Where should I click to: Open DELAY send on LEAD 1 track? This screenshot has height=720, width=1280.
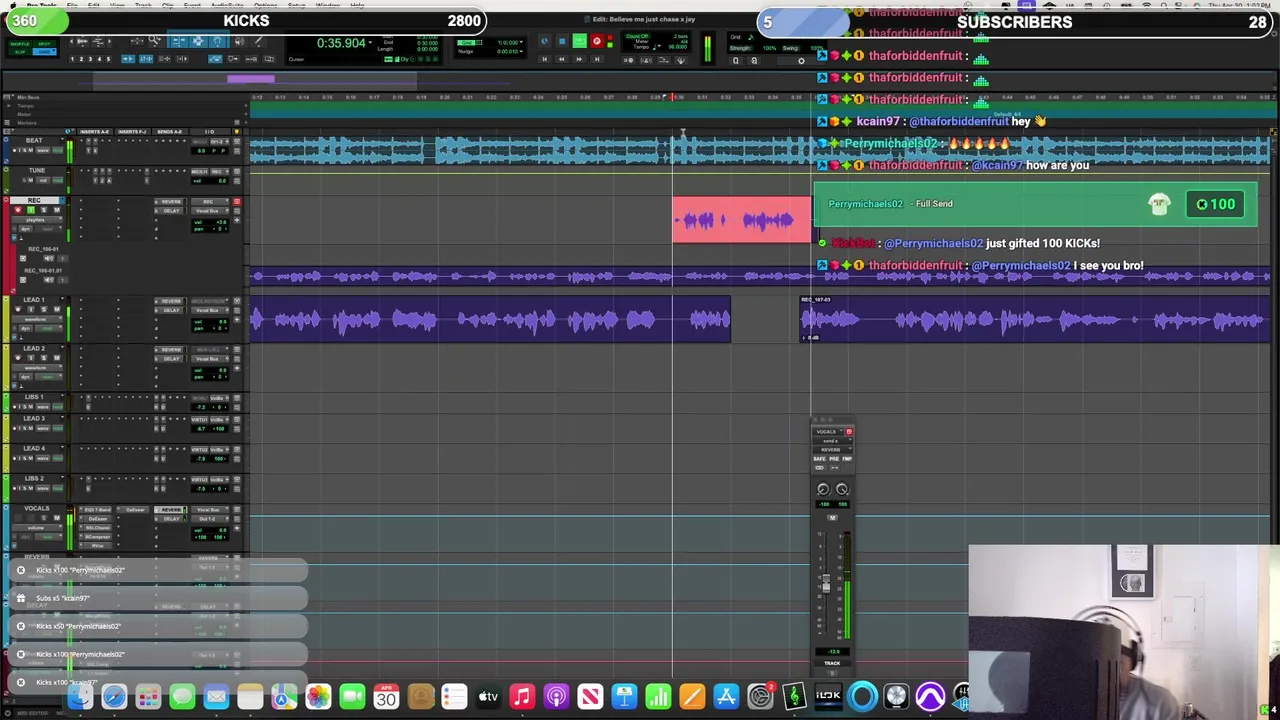170,310
